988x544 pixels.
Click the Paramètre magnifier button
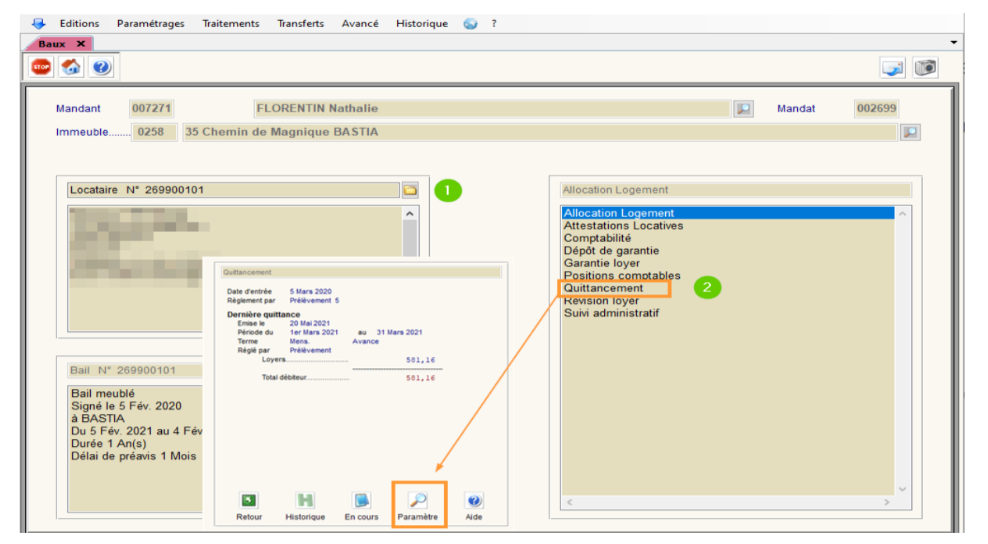pos(418,500)
